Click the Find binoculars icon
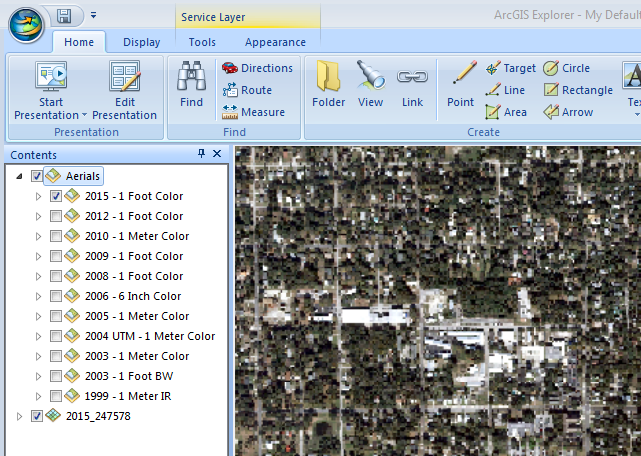The image size is (641, 456). pos(191,77)
